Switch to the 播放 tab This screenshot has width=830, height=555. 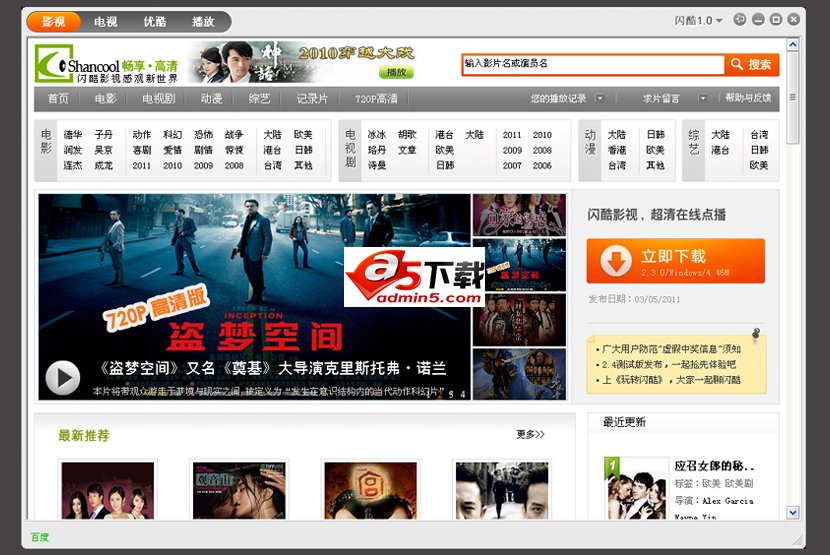[x=203, y=22]
